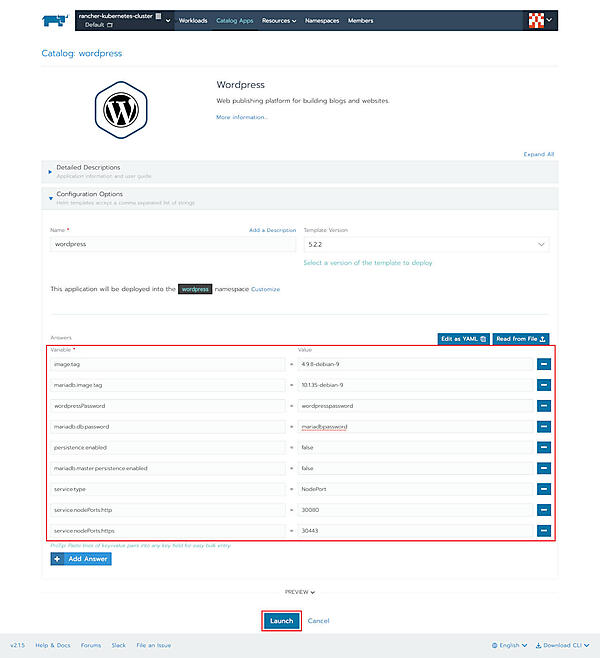Click the Add Answer button
This screenshot has height=658, width=600.
point(81,559)
